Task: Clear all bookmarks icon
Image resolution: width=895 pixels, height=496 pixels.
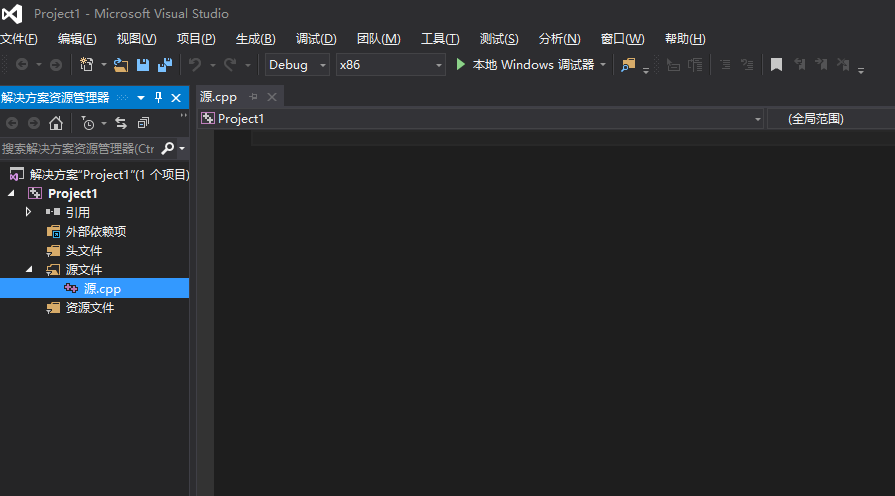Action: pos(843,64)
